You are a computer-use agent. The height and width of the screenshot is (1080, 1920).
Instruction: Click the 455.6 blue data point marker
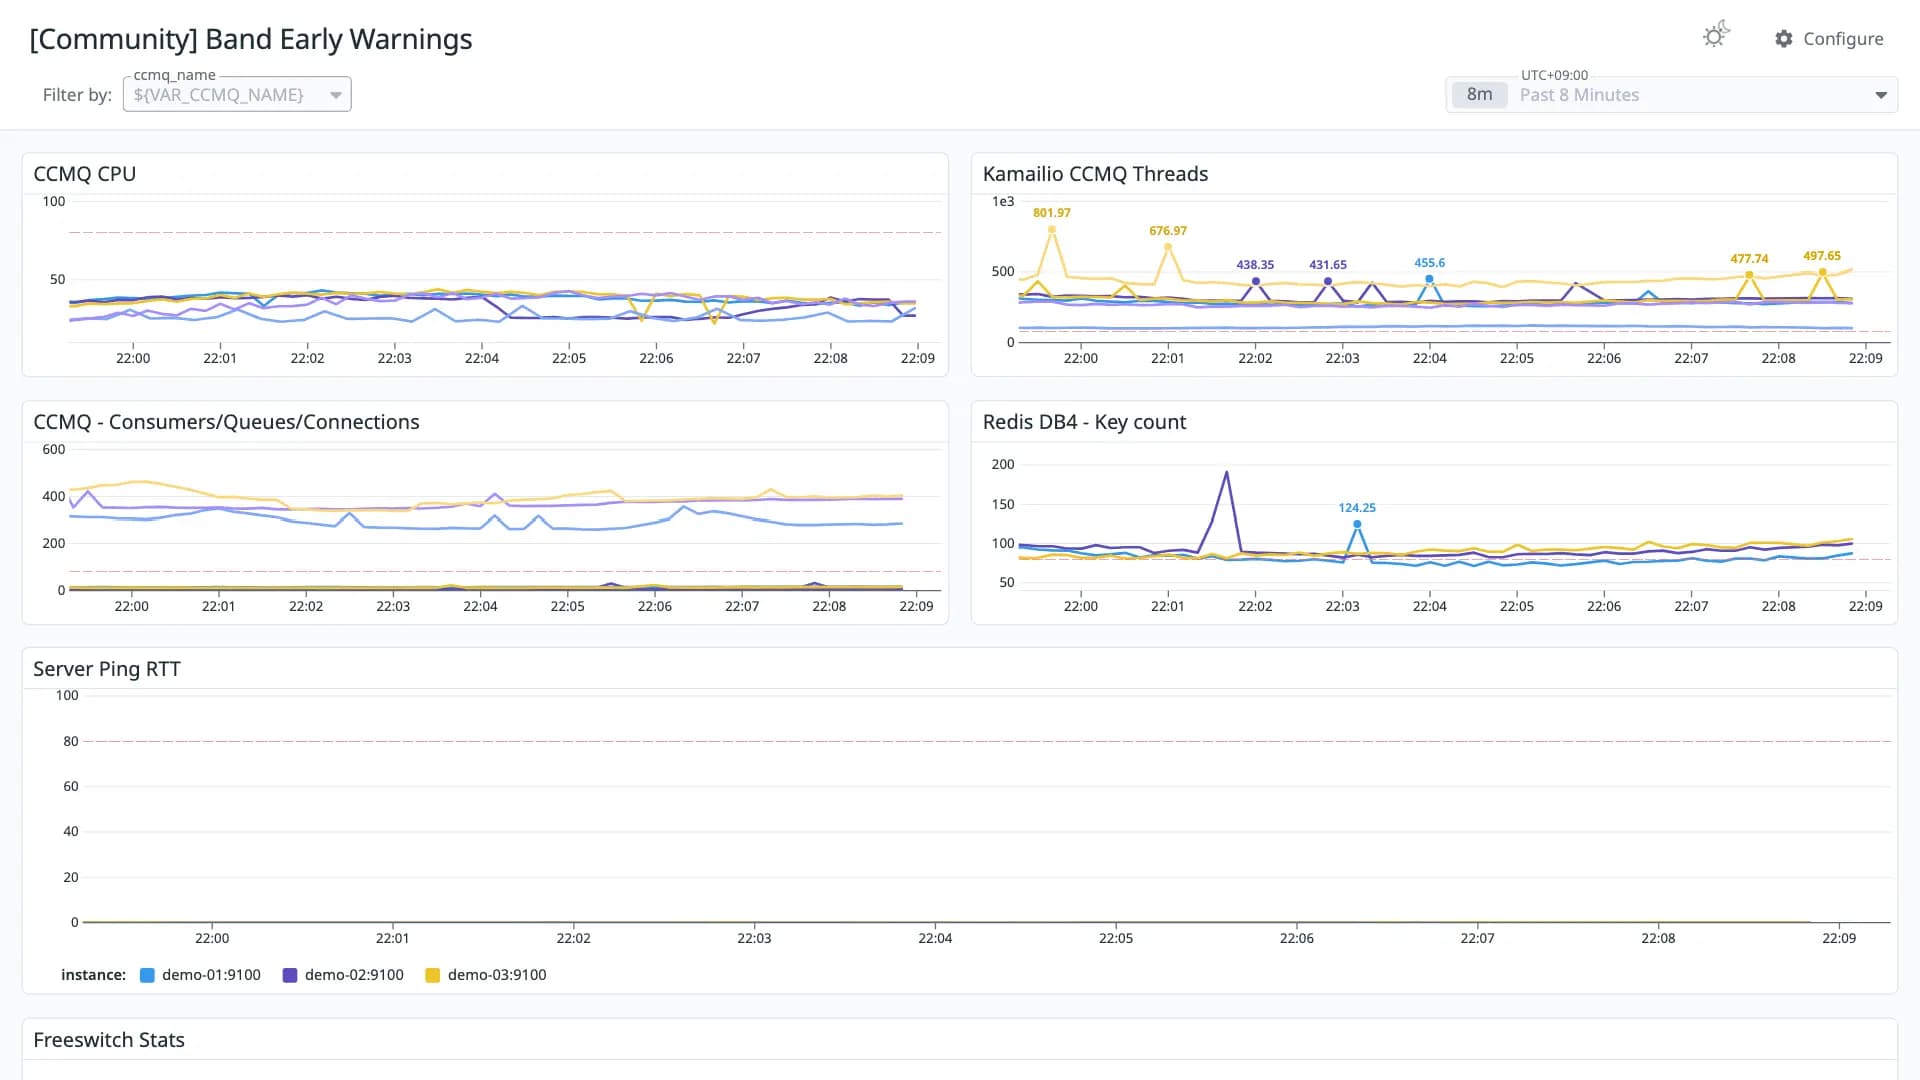pyautogui.click(x=1429, y=279)
